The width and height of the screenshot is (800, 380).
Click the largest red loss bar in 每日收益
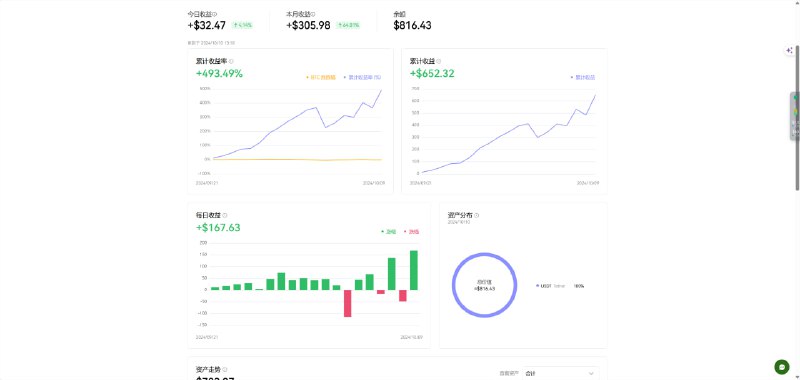pos(347,303)
